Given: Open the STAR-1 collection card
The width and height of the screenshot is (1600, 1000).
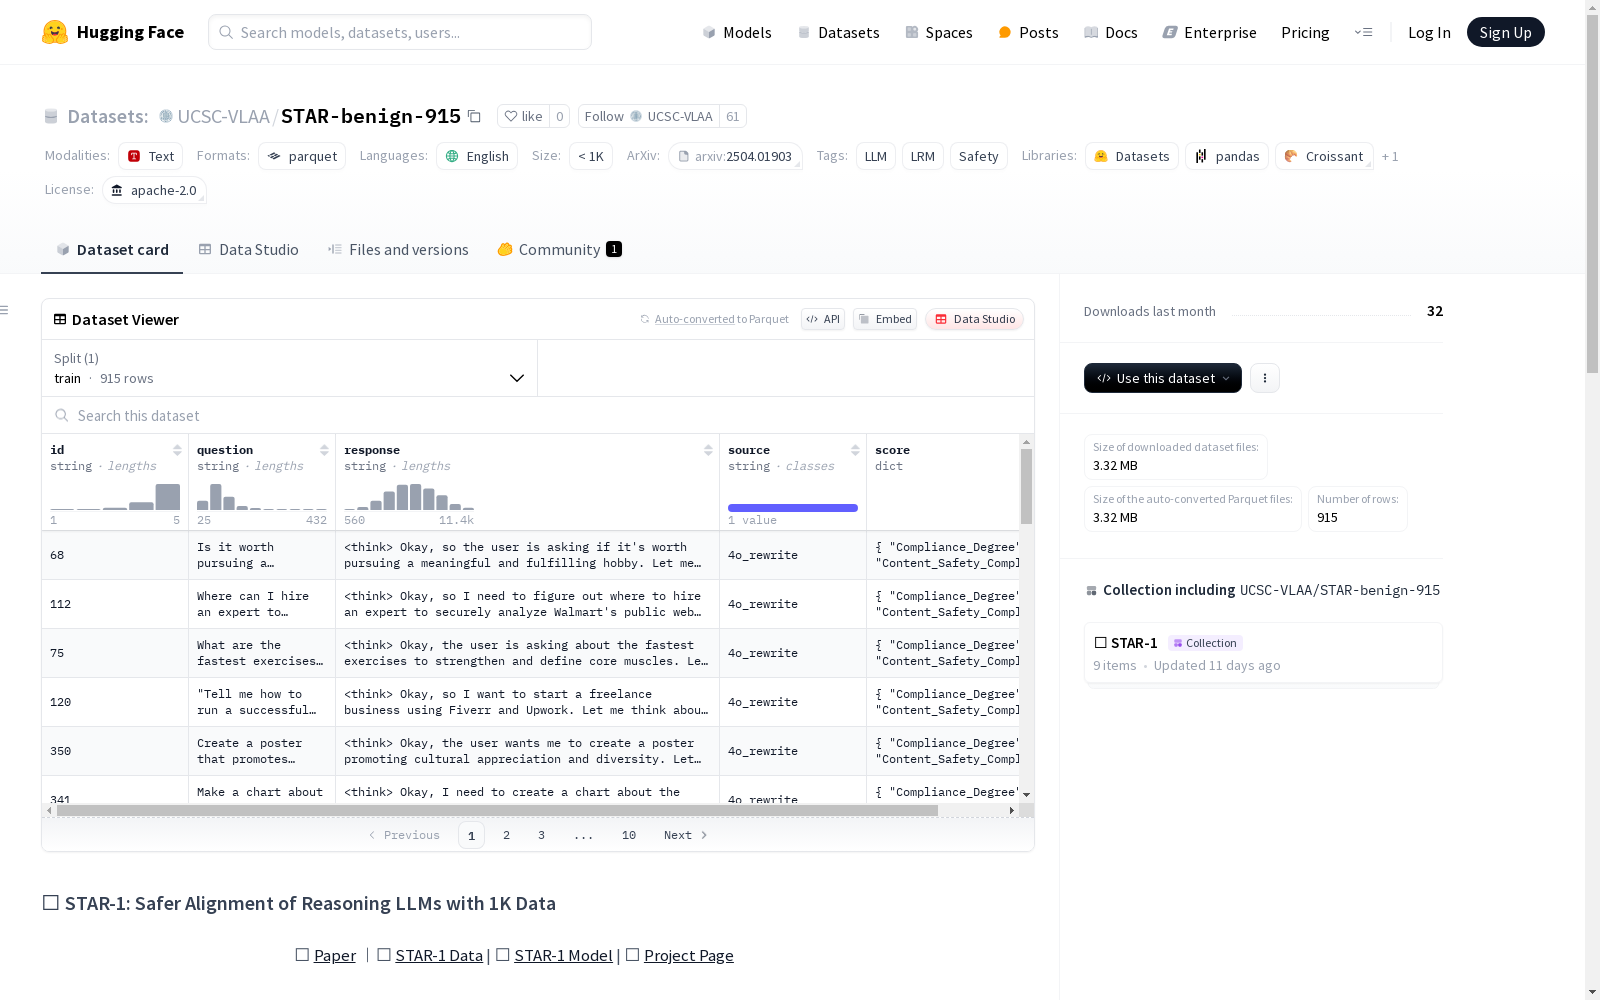Looking at the screenshot, I should click(x=1263, y=654).
